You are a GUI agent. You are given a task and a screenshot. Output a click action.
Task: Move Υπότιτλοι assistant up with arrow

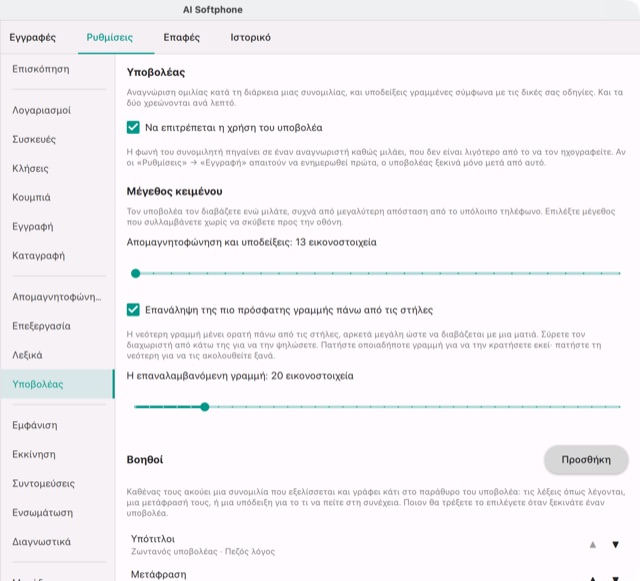coord(593,545)
